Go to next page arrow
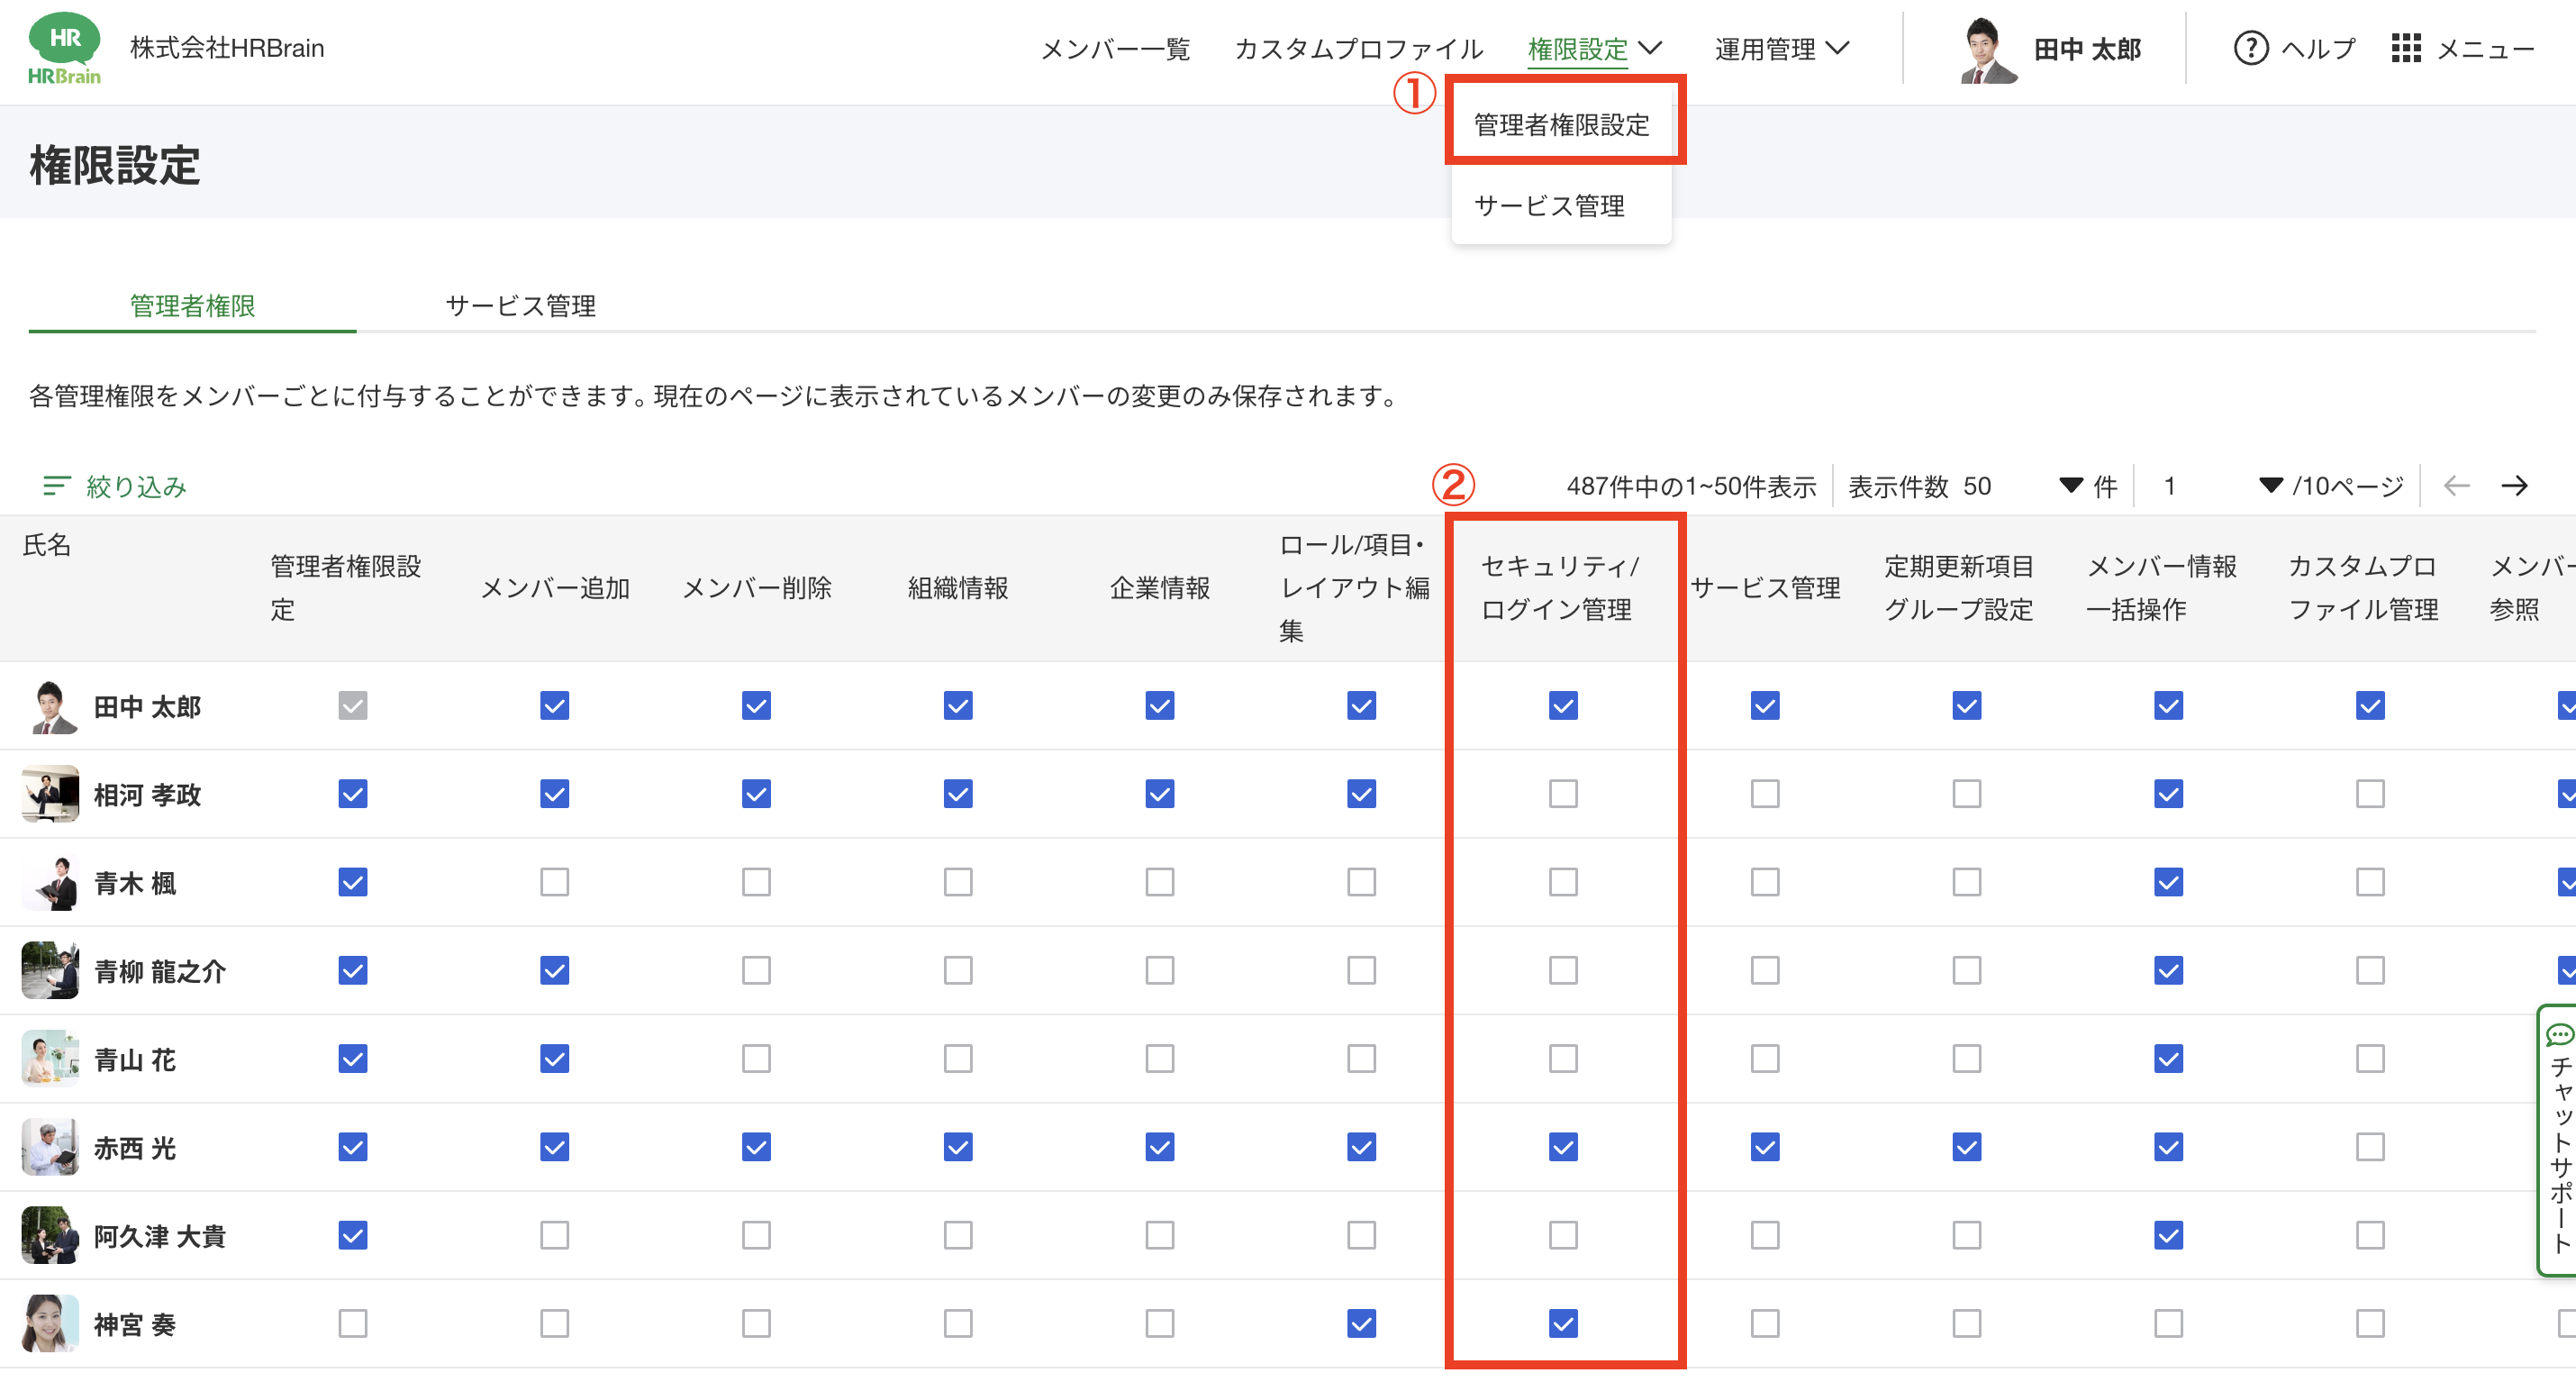The width and height of the screenshot is (2576, 1382). (x=2514, y=486)
